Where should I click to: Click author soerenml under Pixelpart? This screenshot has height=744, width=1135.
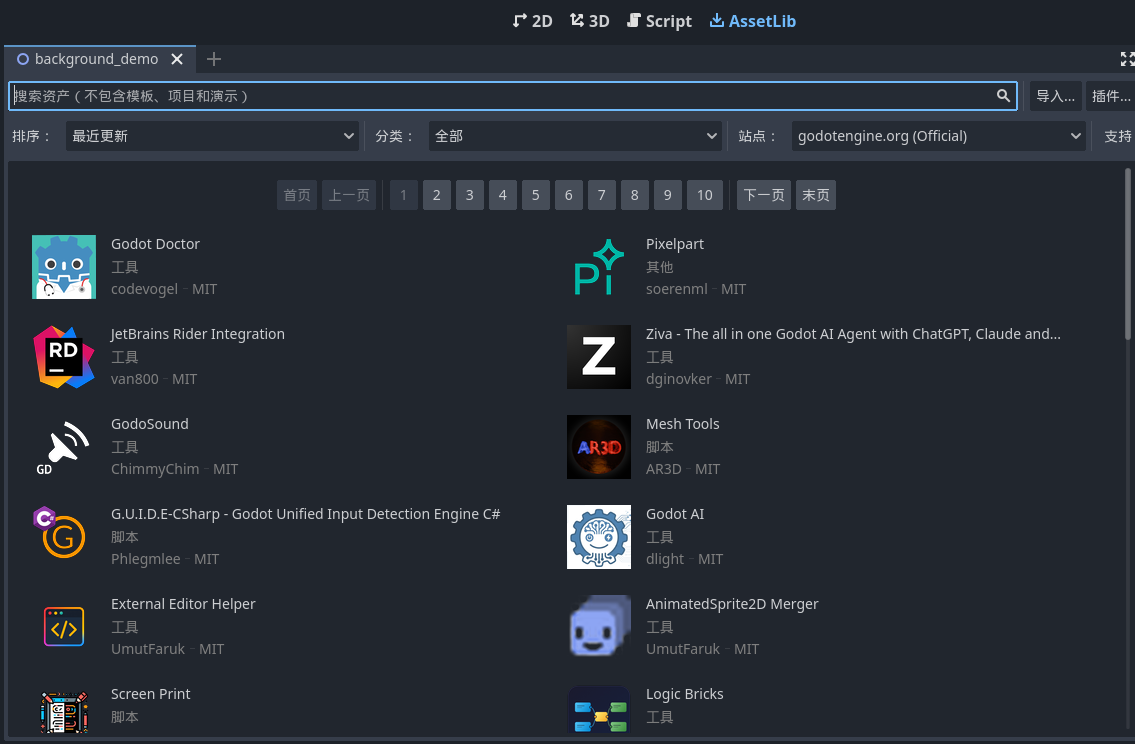click(x=677, y=289)
